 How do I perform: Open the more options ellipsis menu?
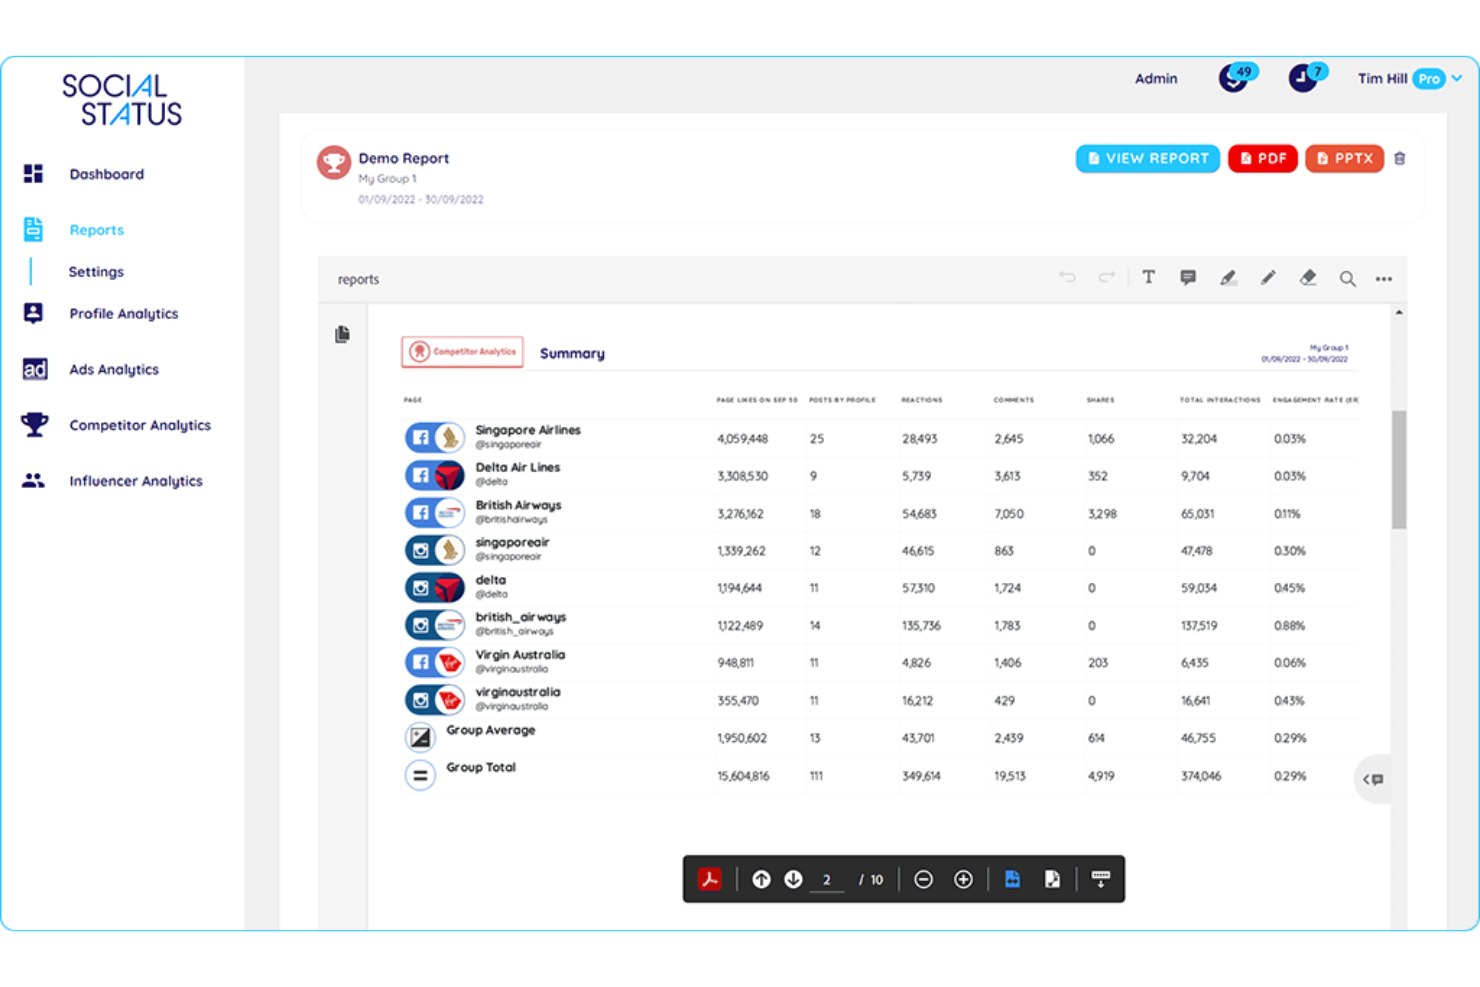tap(1384, 279)
